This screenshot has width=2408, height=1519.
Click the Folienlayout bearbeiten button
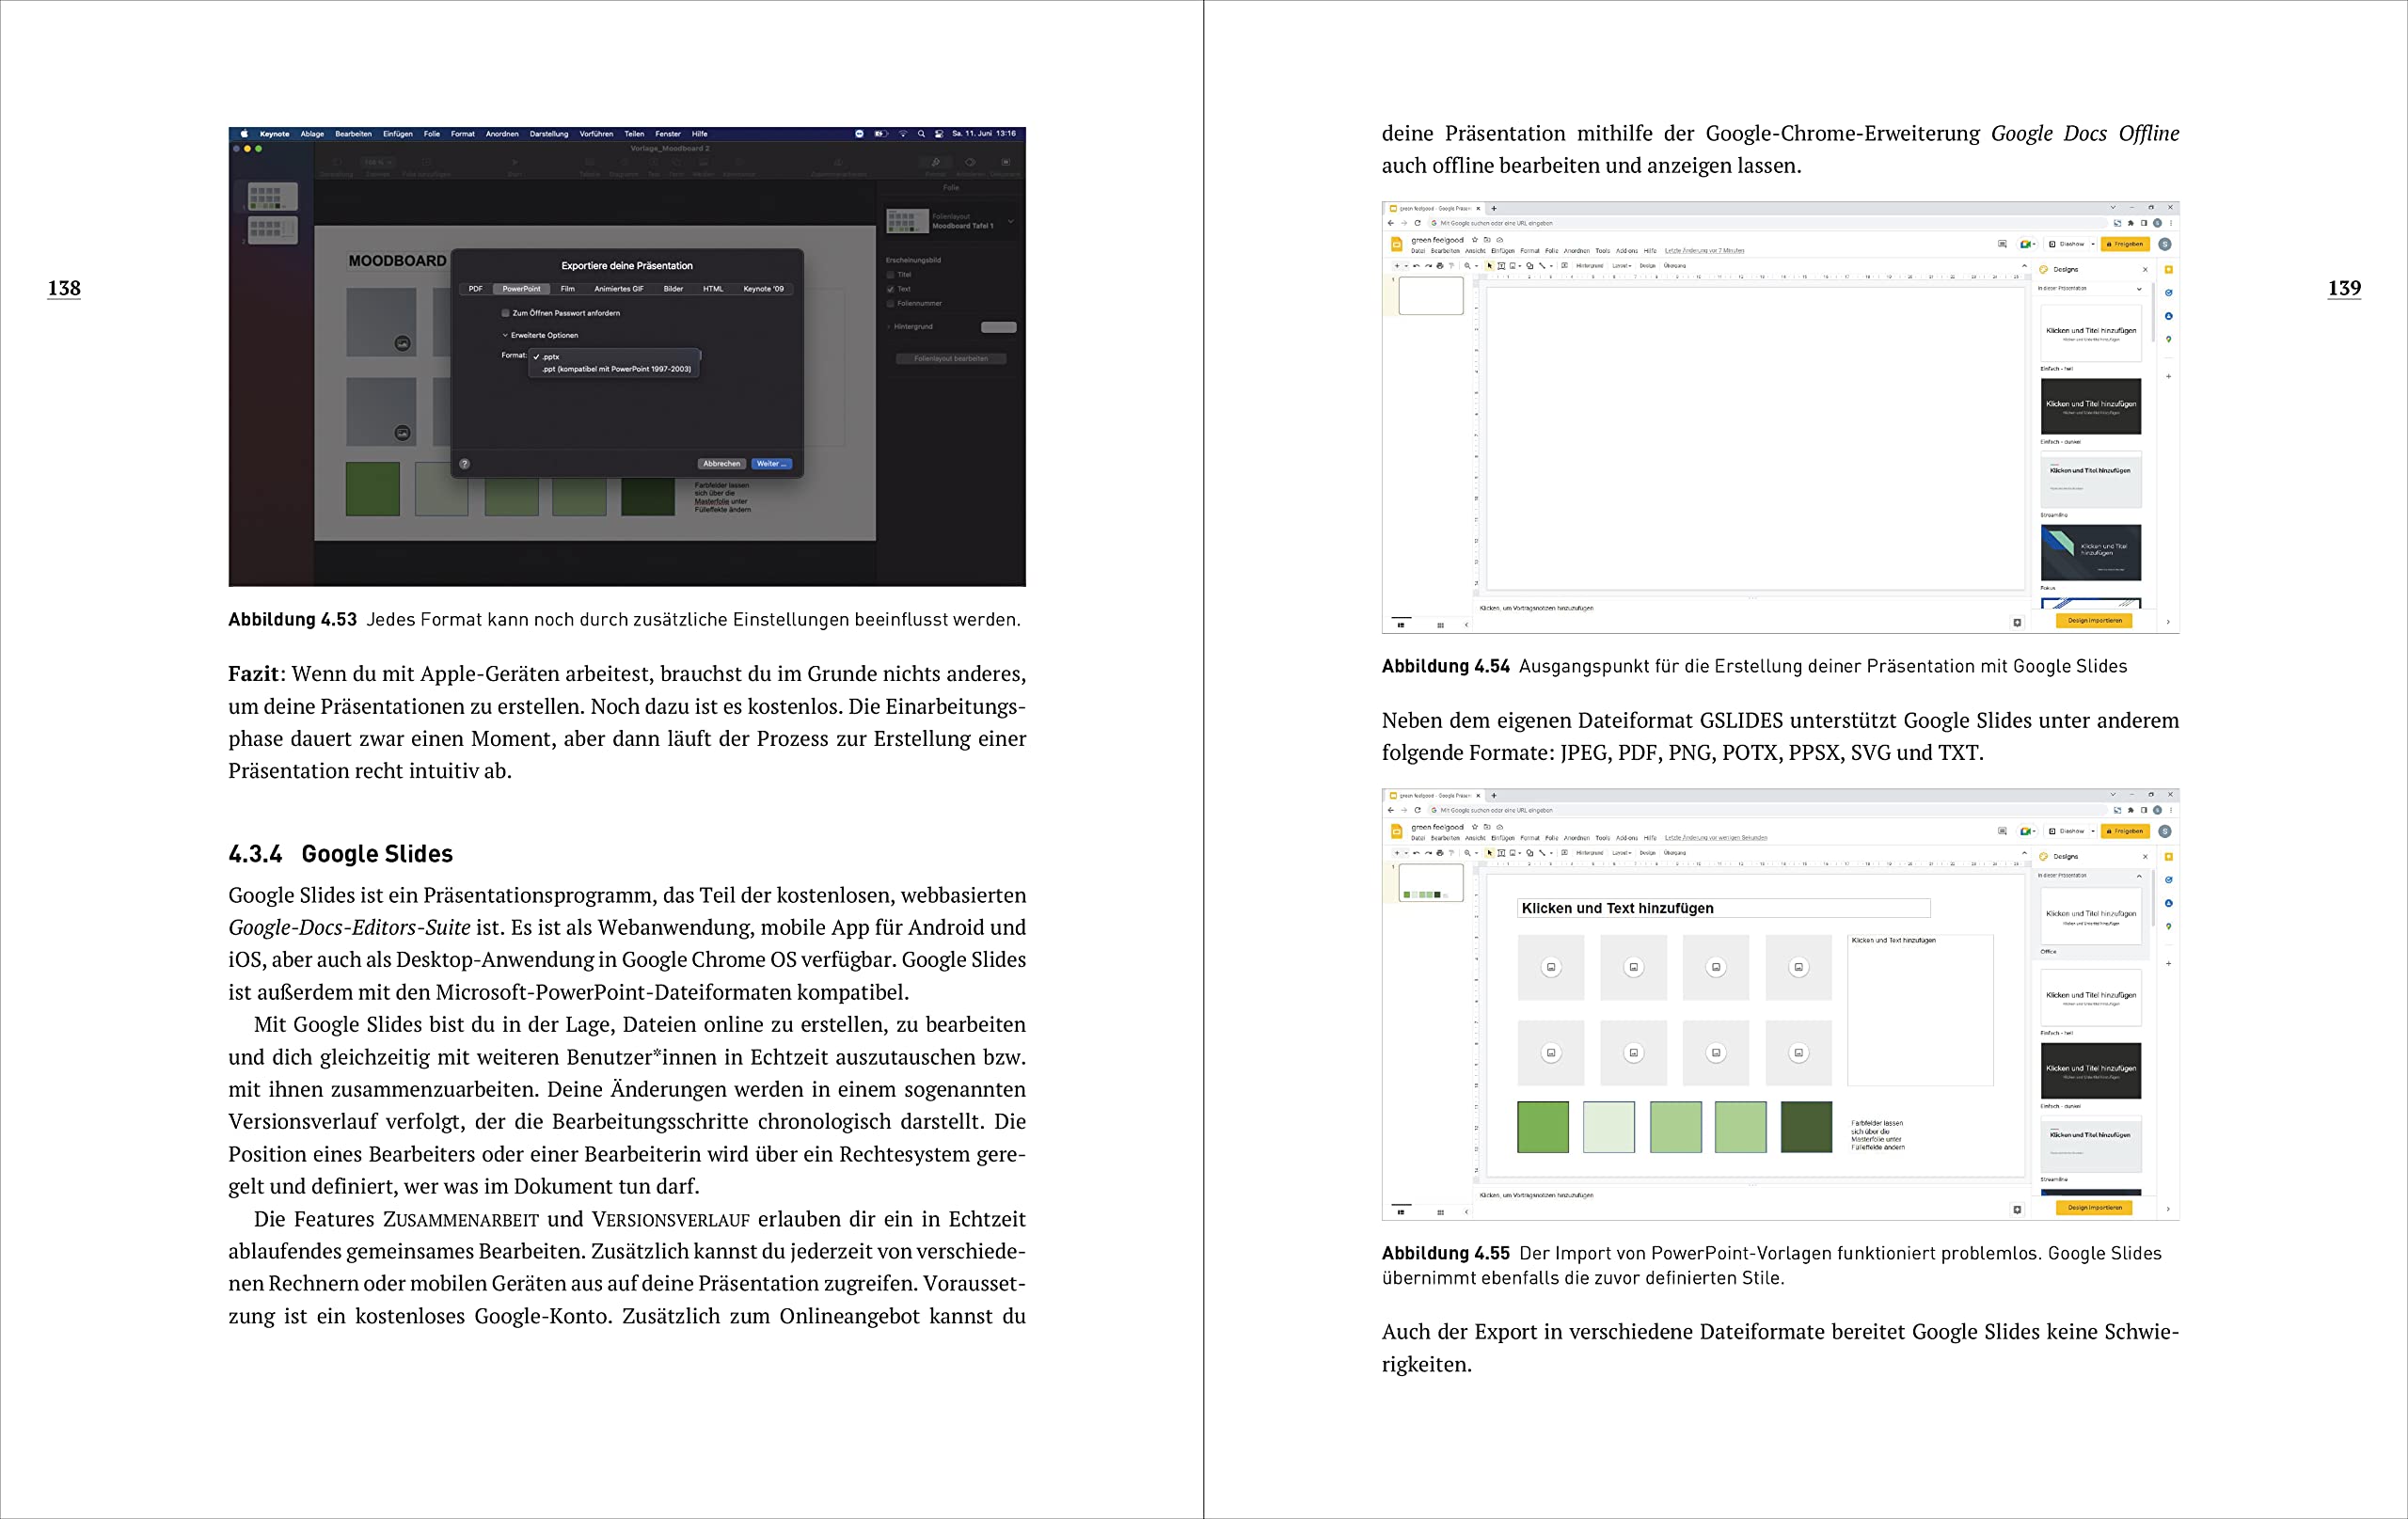click(x=950, y=359)
